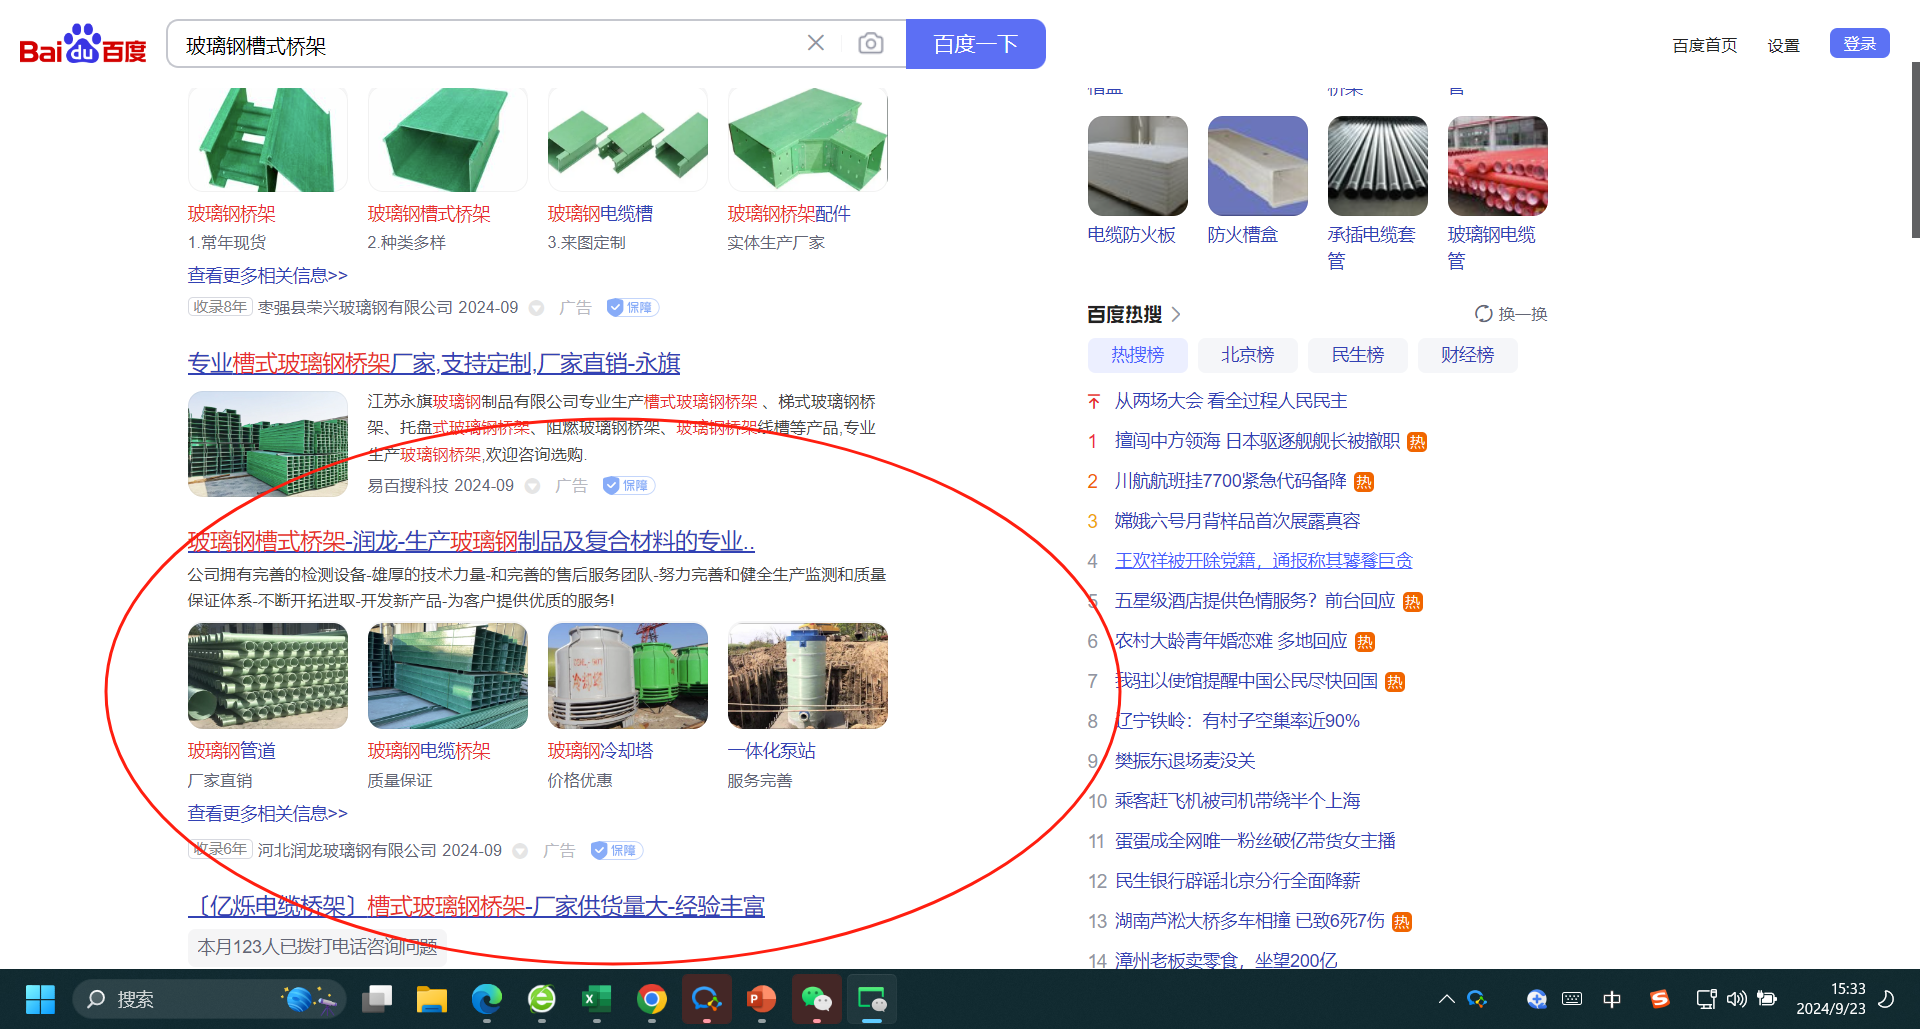Click the 保障 badge of 河北润龙 ad
Image resolution: width=1920 pixels, height=1029 pixels.
(x=616, y=850)
